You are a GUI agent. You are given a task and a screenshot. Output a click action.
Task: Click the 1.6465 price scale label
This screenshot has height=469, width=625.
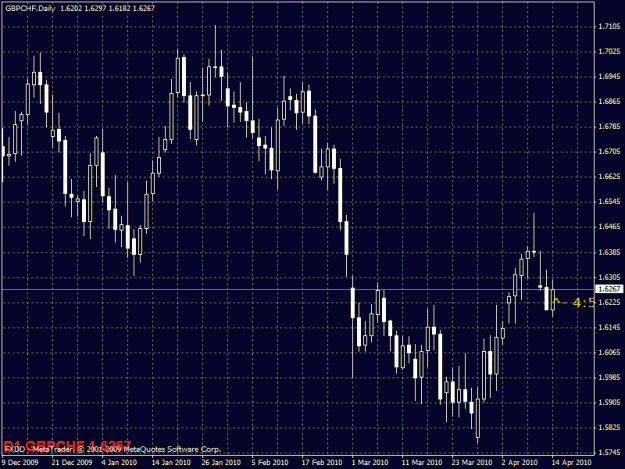point(609,226)
